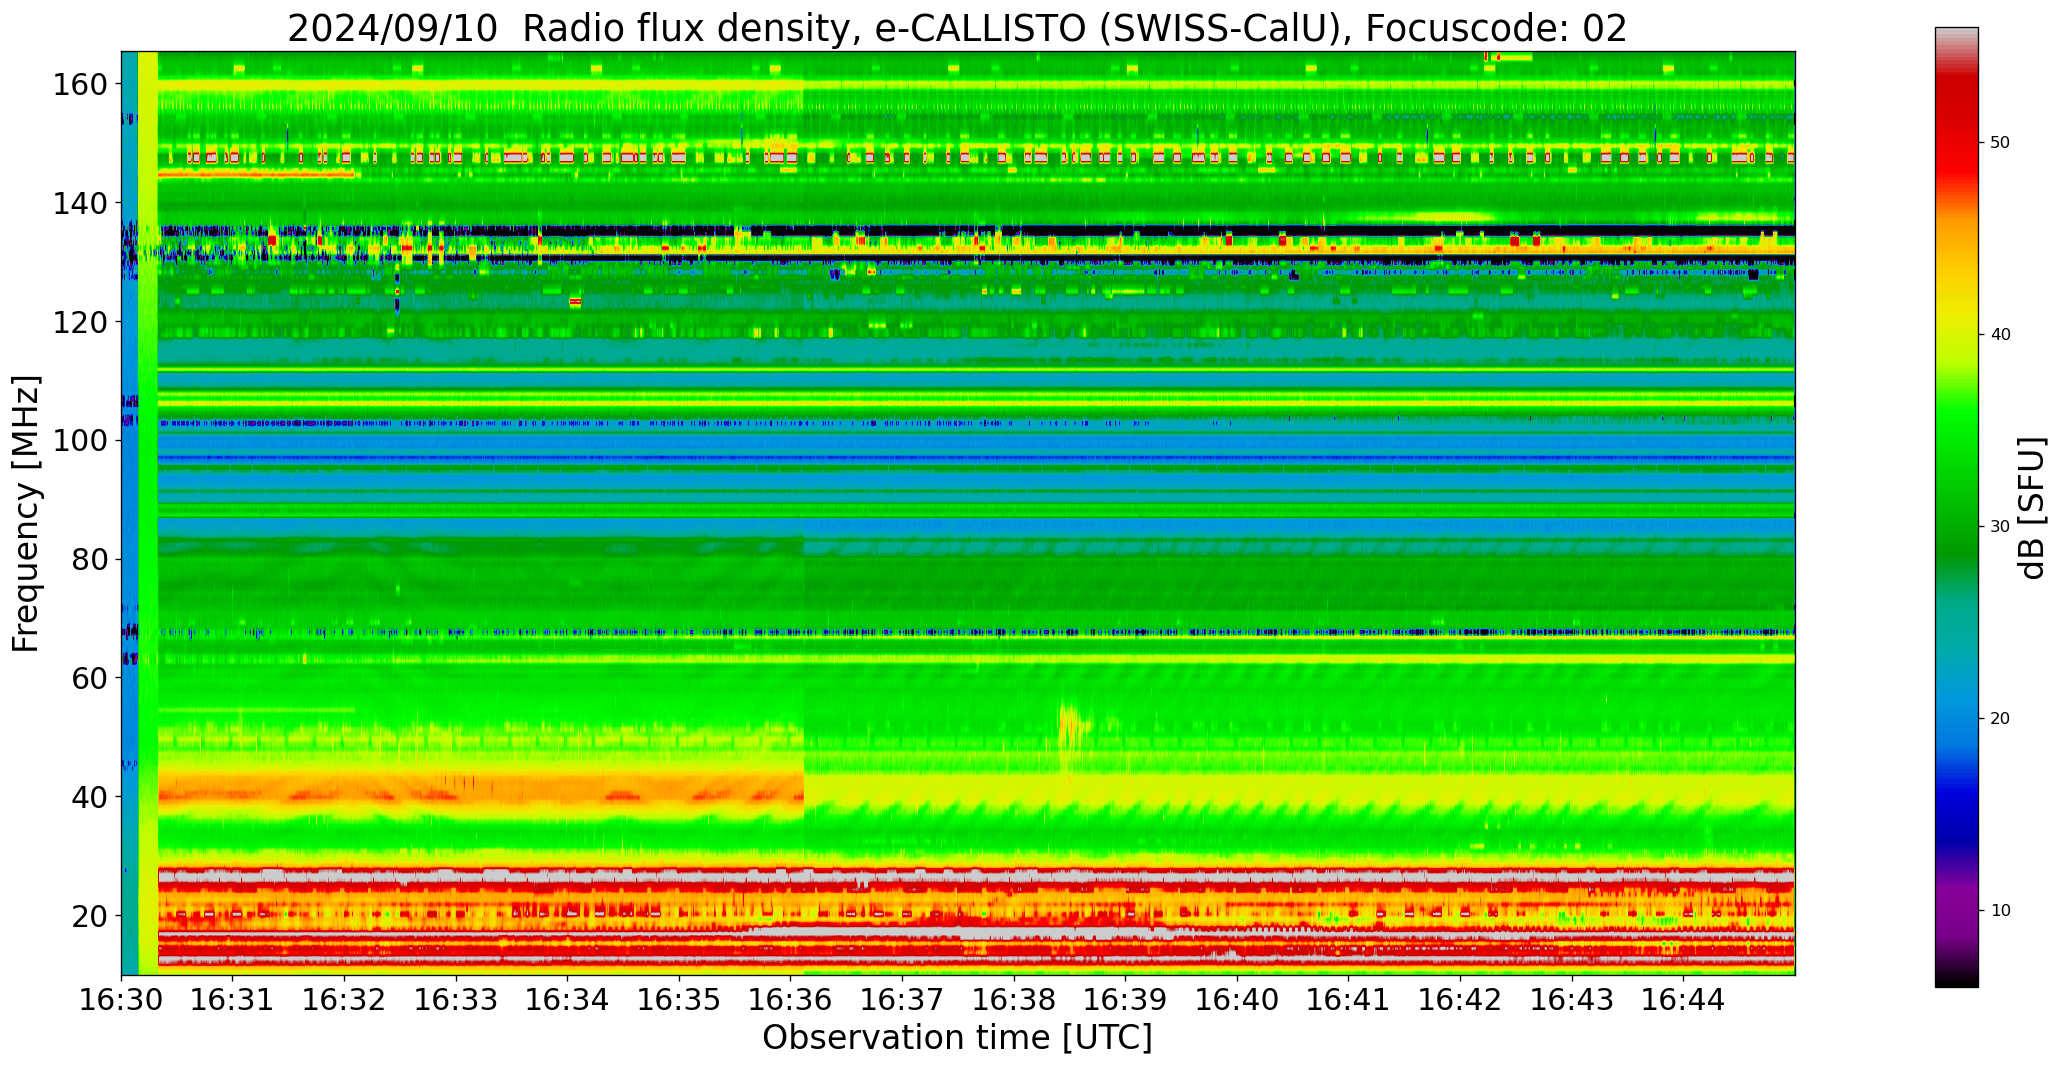
Task: Pick the 16:44 time axis label
Action: click(1683, 1000)
